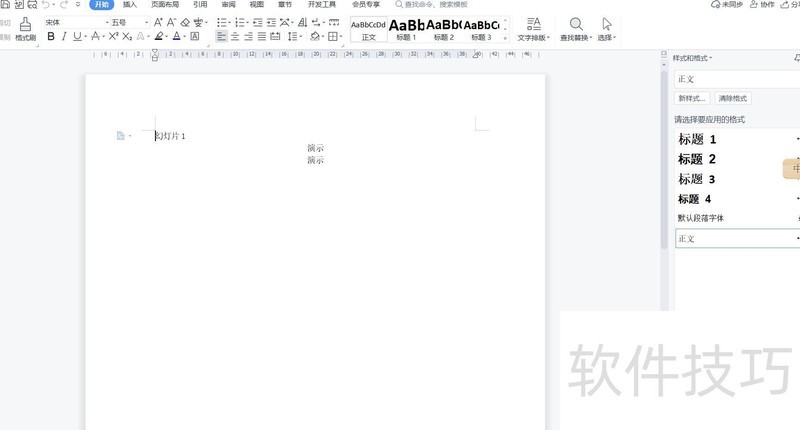Click the 清除格式 button
Image resolution: width=800 pixels, height=430 pixels.
(733, 98)
